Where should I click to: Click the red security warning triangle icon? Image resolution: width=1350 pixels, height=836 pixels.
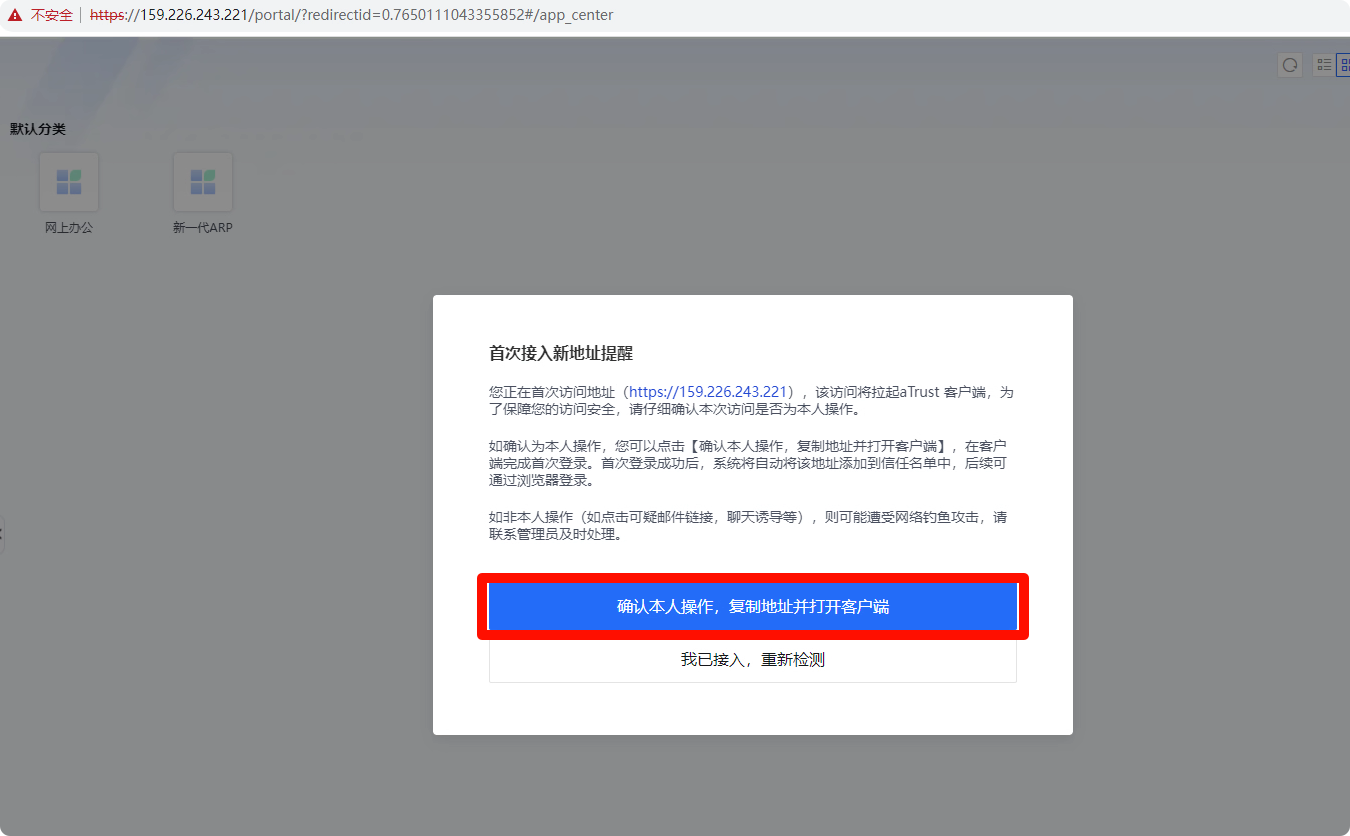point(15,15)
